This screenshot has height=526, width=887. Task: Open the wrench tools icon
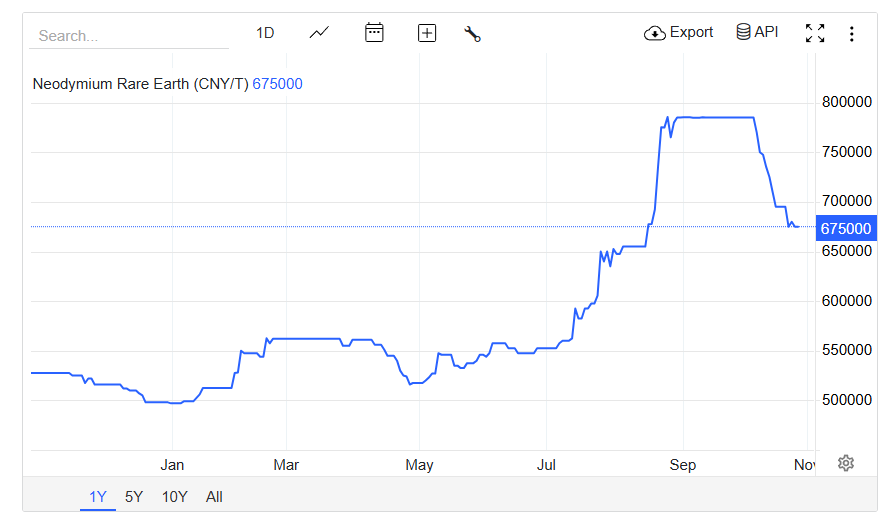coord(473,34)
